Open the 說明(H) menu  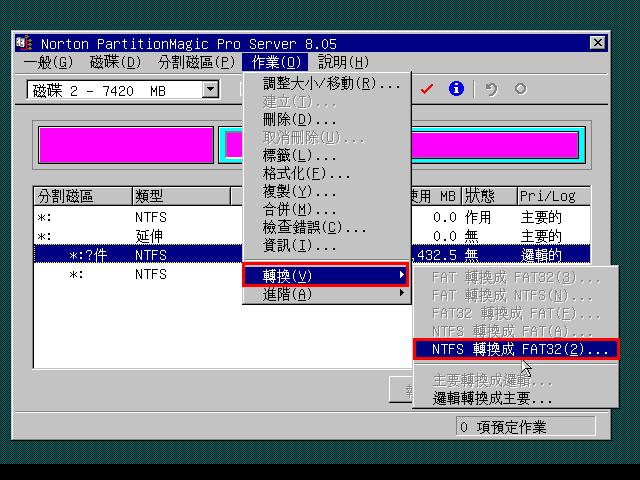[x=343, y=62]
